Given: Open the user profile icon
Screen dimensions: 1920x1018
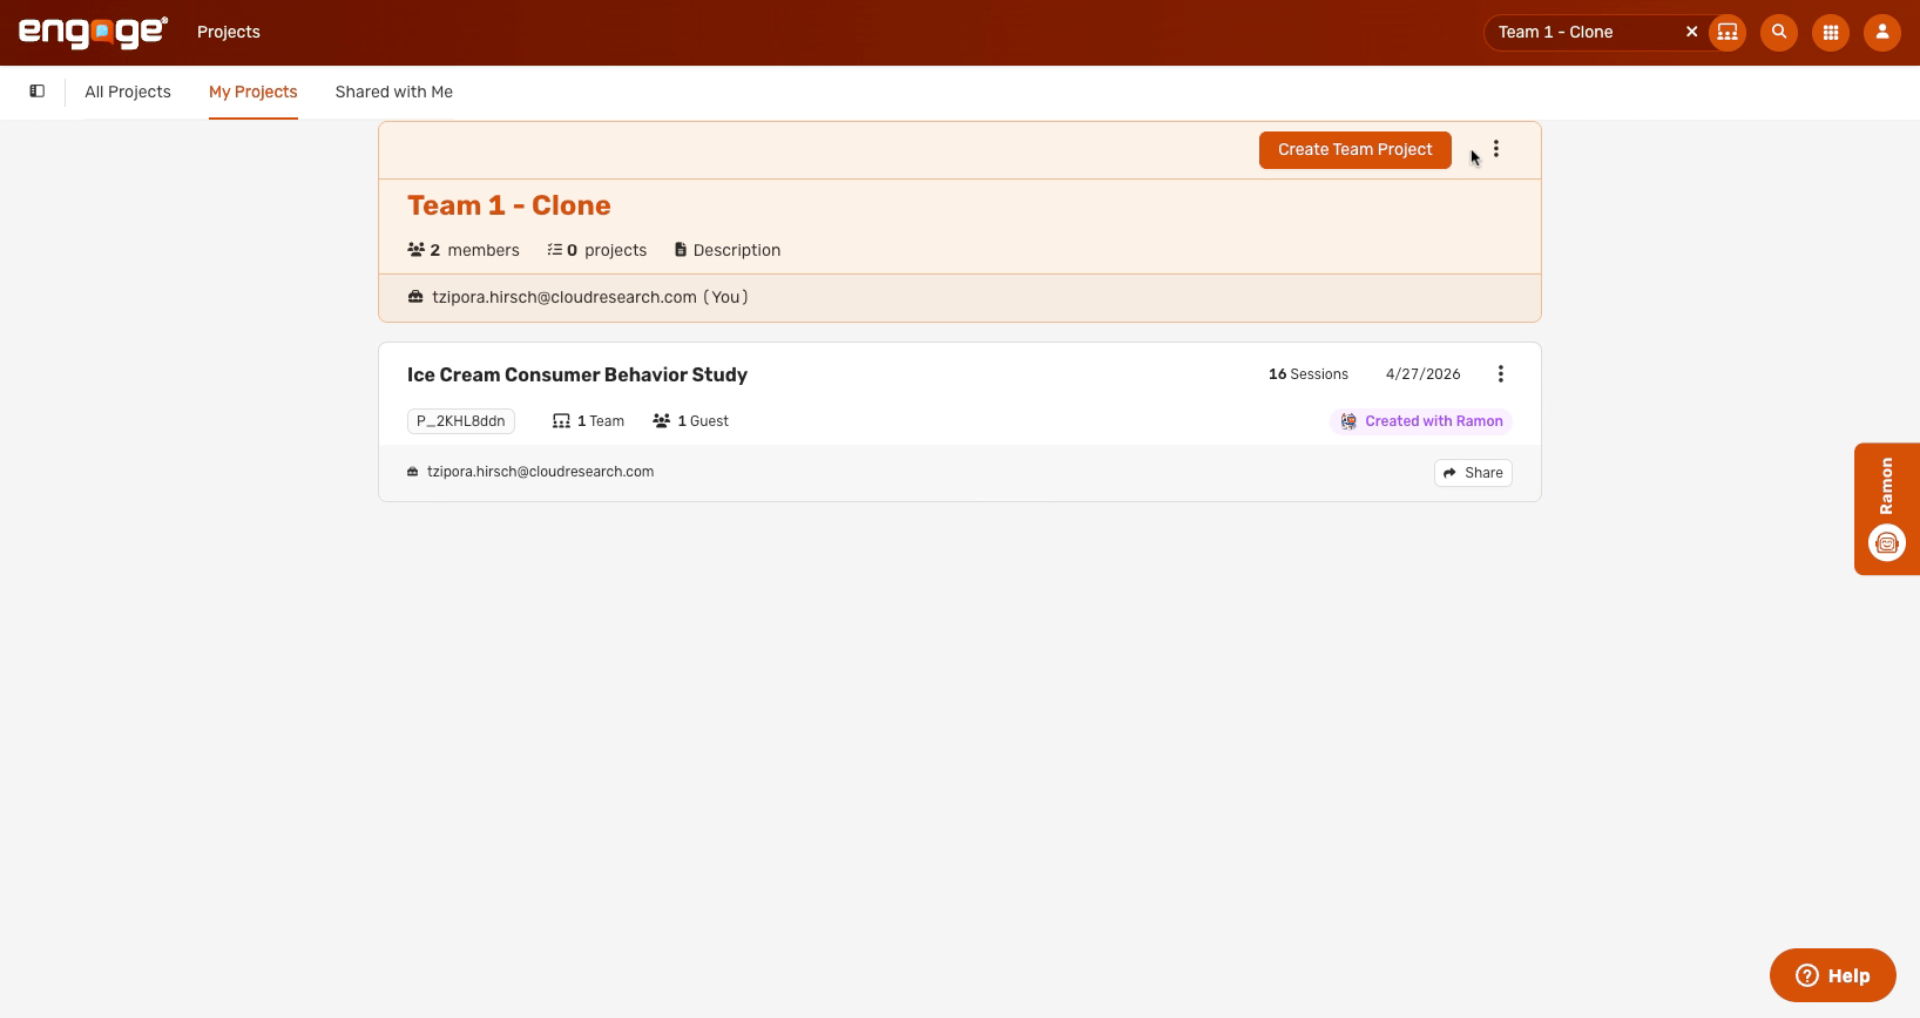Looking at the screenshot, I should point(1882,32).
